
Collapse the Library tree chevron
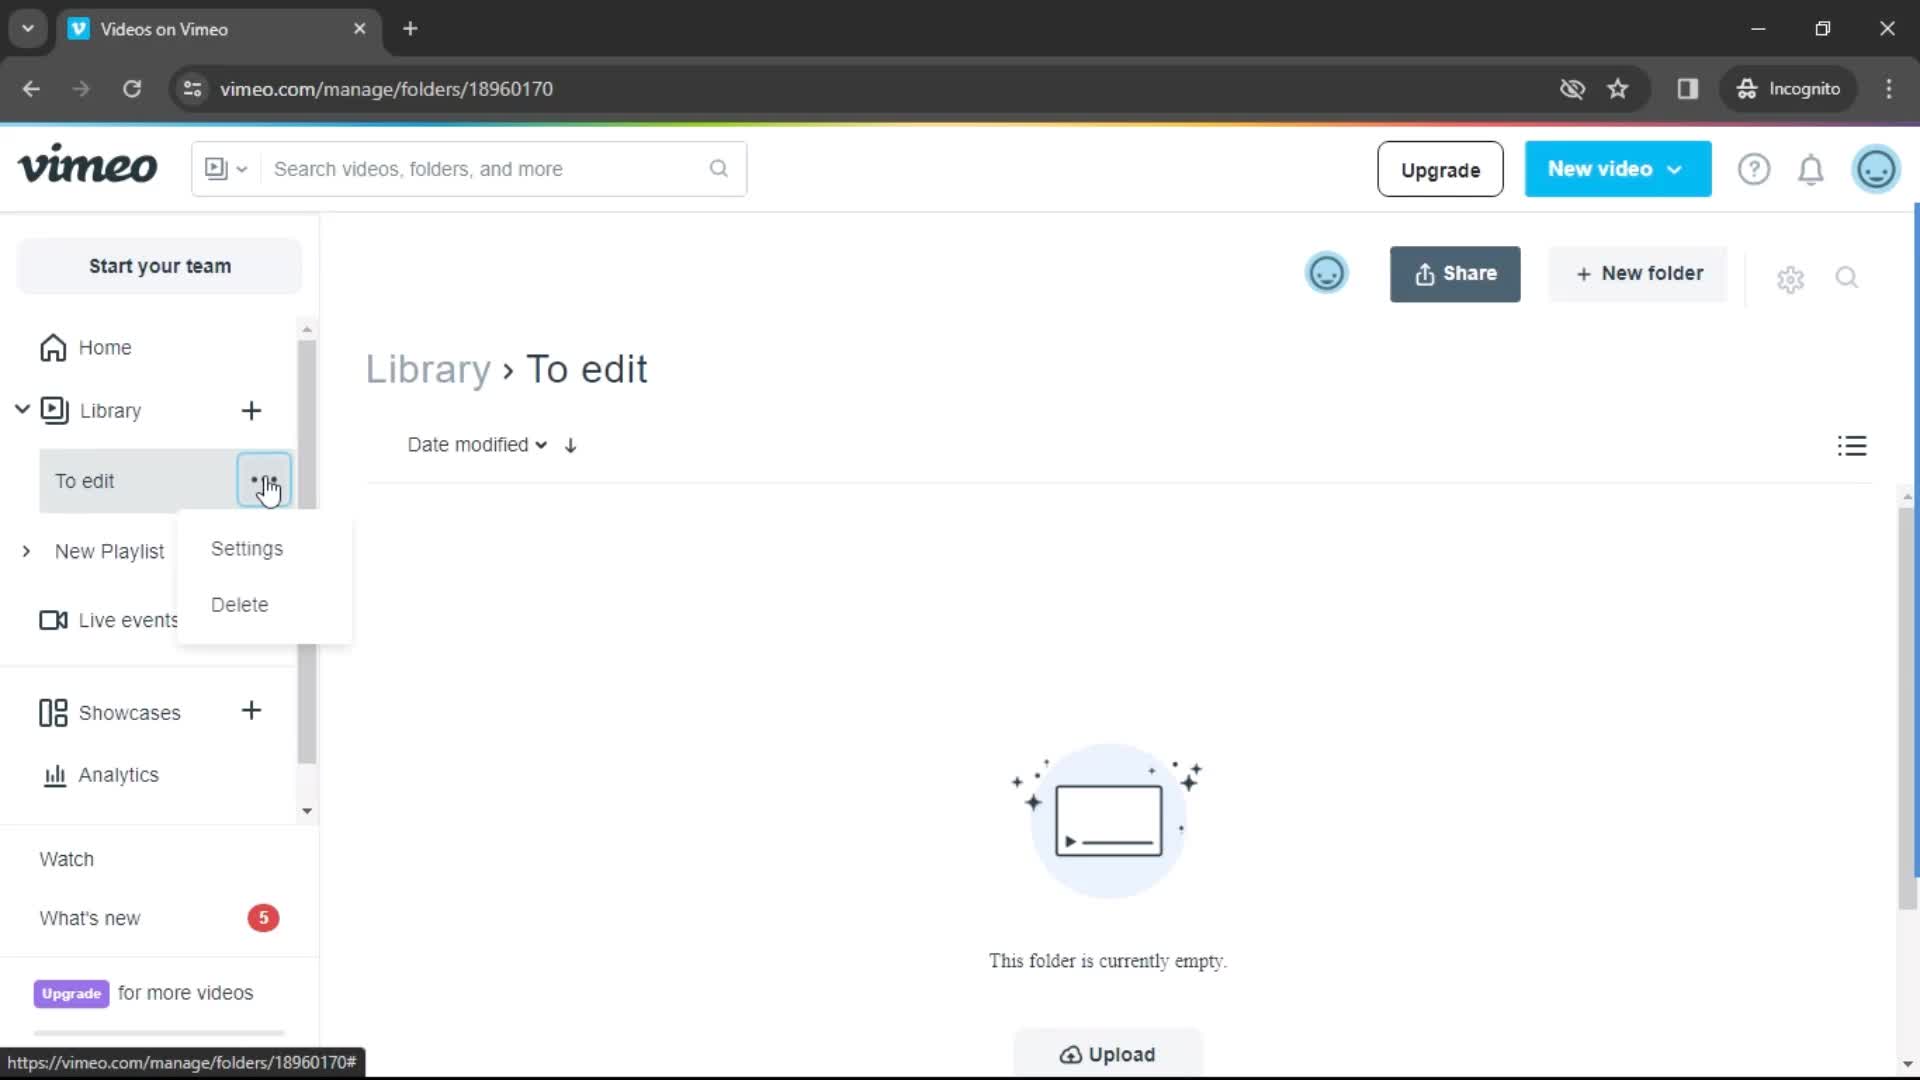pos(22,410)
